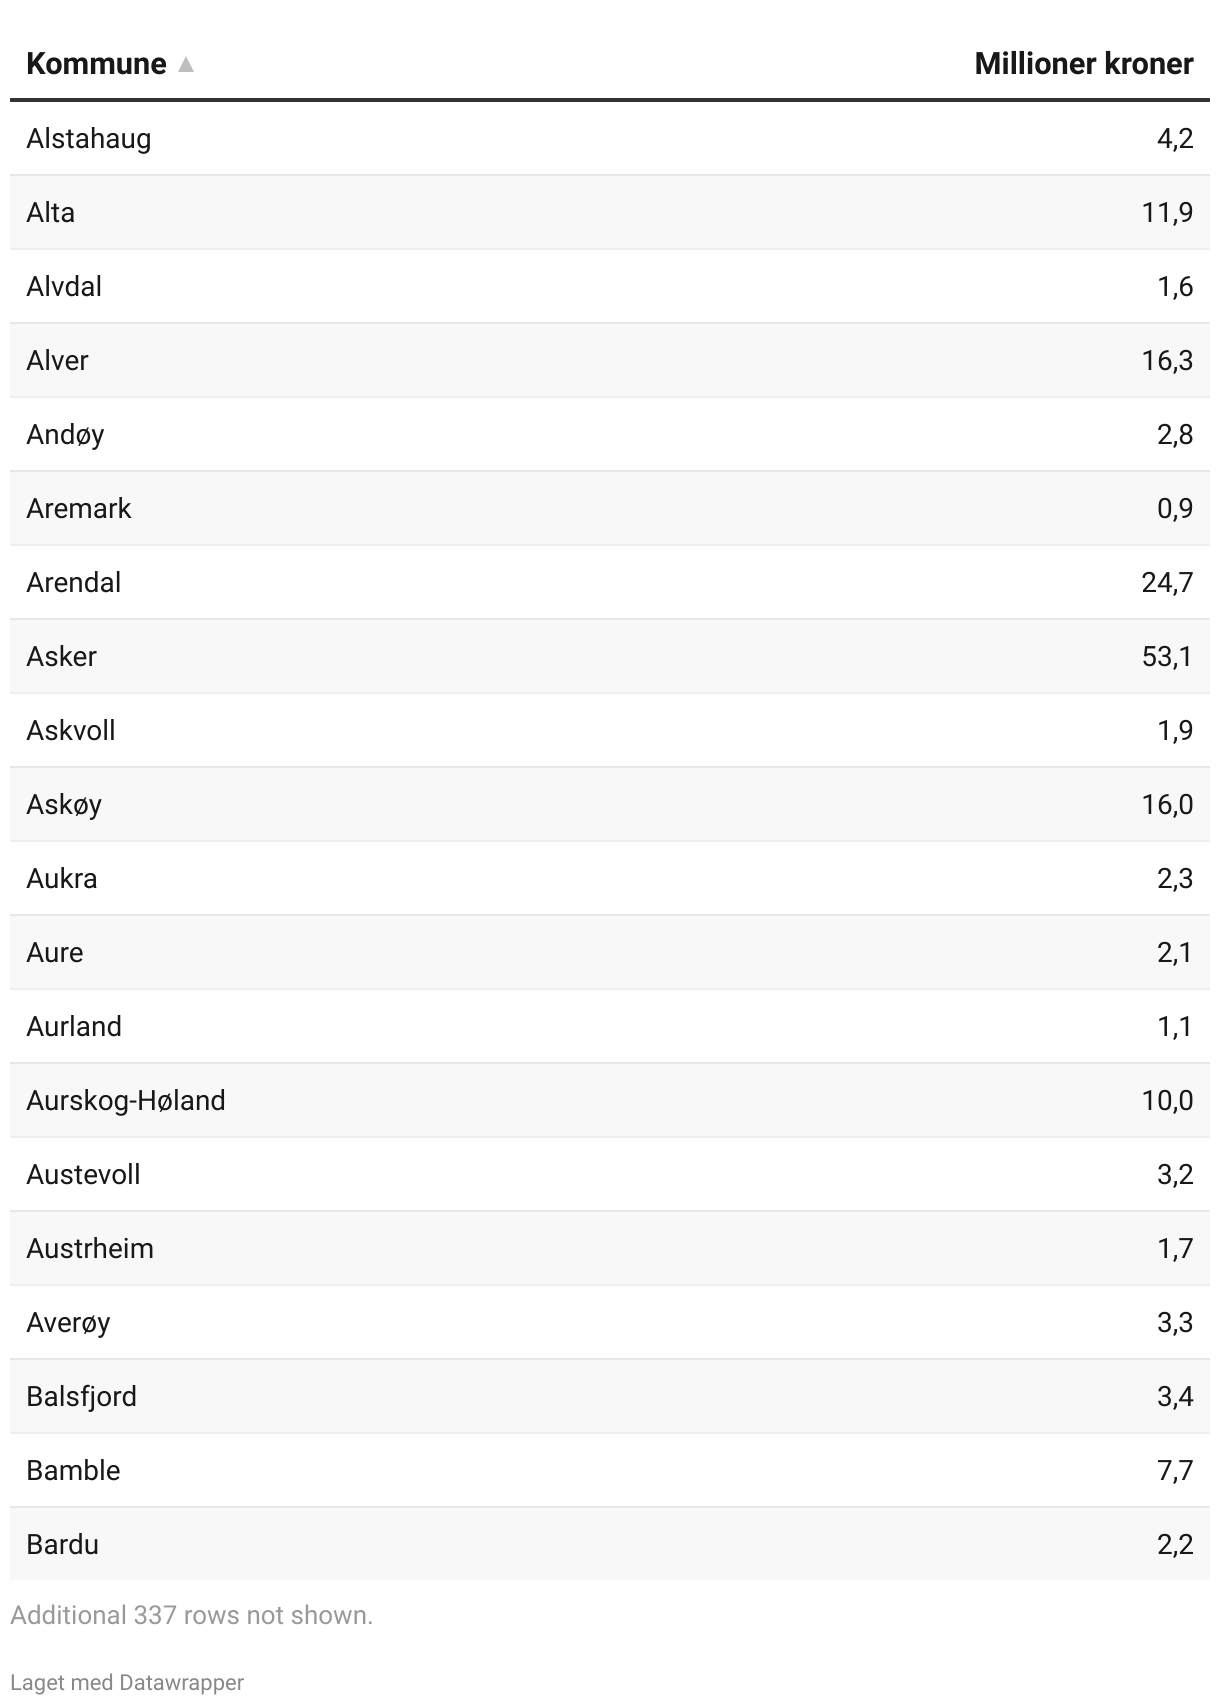
Task: Sort table by Kommune column header
Action: click(96, 64)
